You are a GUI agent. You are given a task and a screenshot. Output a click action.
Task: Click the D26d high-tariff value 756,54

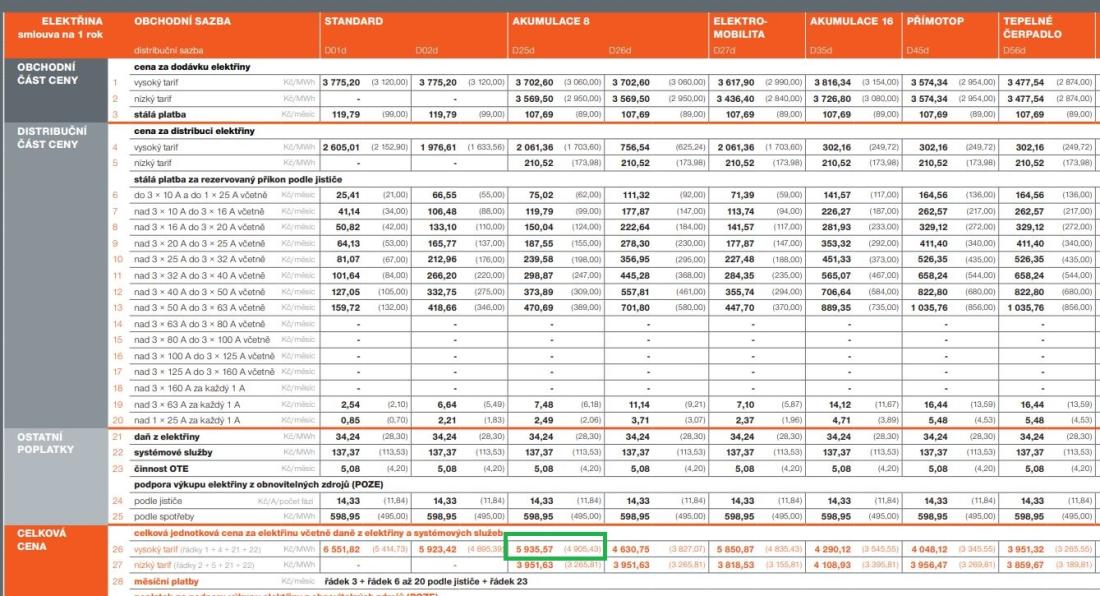coord(635,147)
